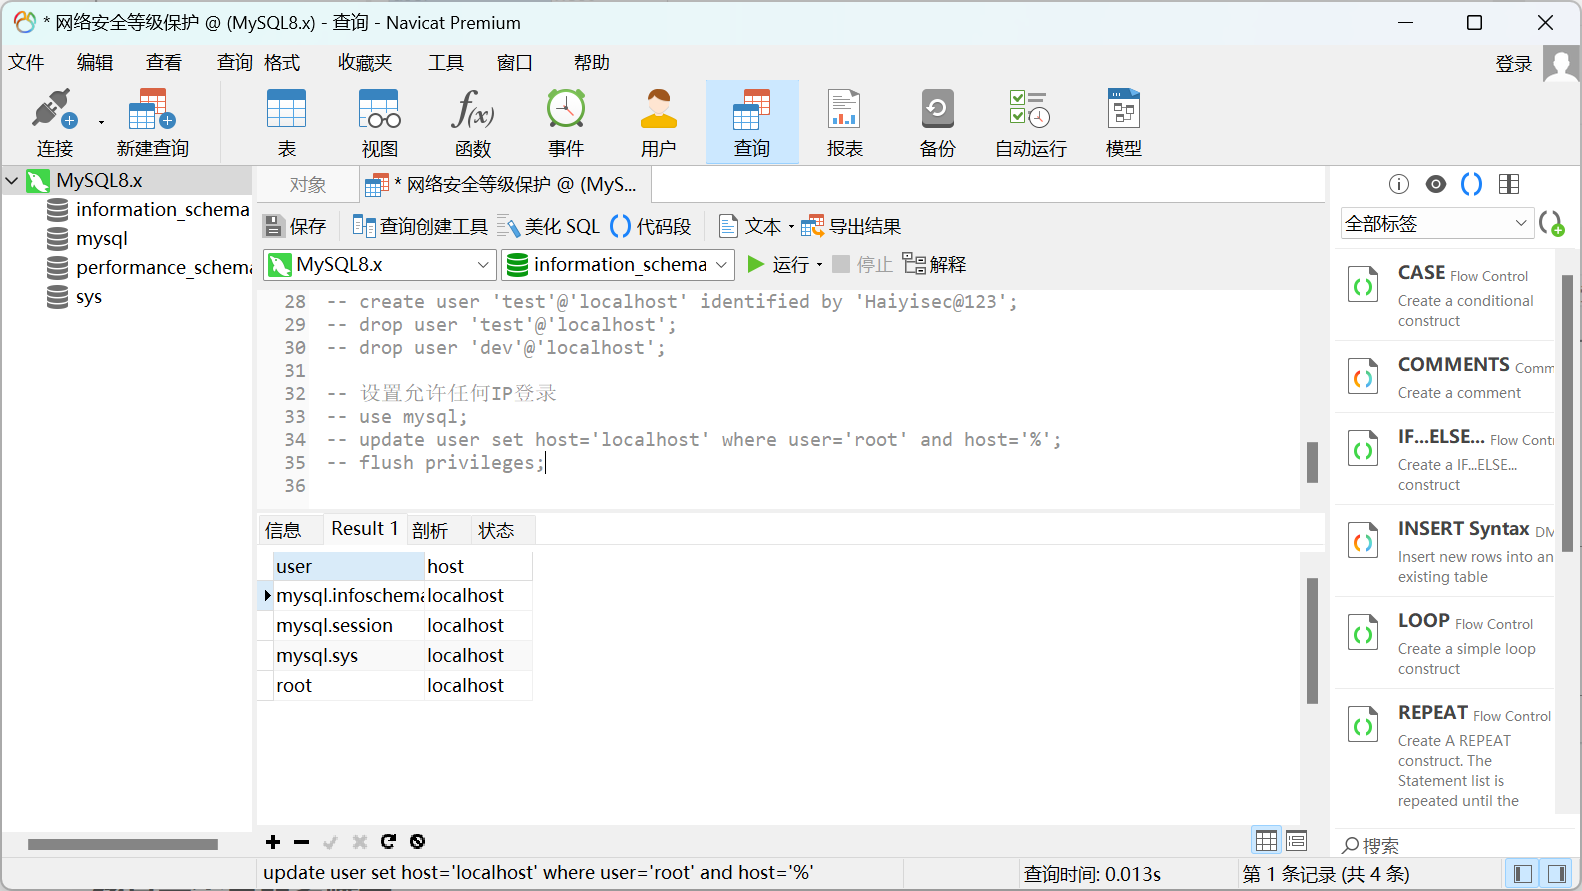
Task: Click the 导出结果 export results button
Action: pyautogui.click(x=851, y=226)
